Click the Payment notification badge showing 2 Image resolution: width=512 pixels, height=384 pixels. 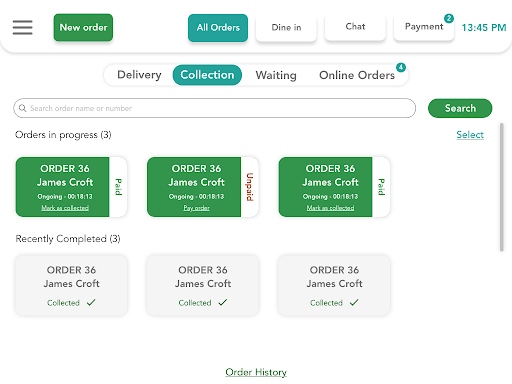click(449, 18)
